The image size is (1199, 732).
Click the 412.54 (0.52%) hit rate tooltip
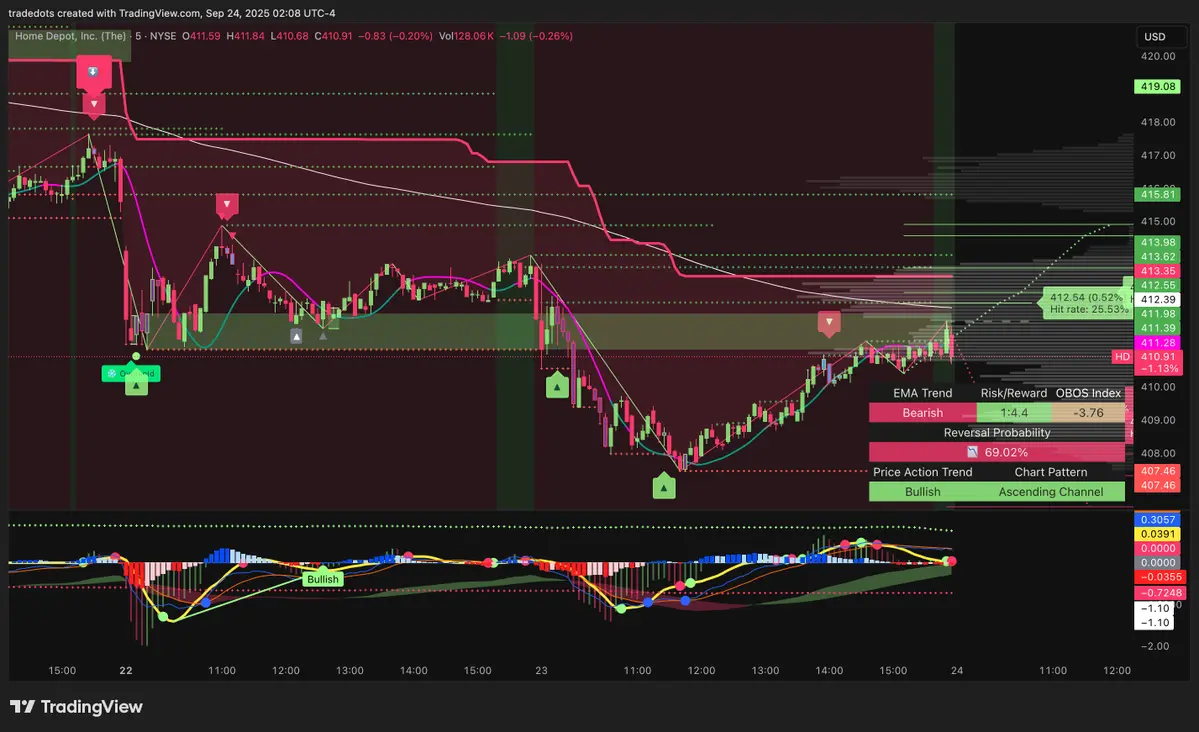(x=1088, y=303)
